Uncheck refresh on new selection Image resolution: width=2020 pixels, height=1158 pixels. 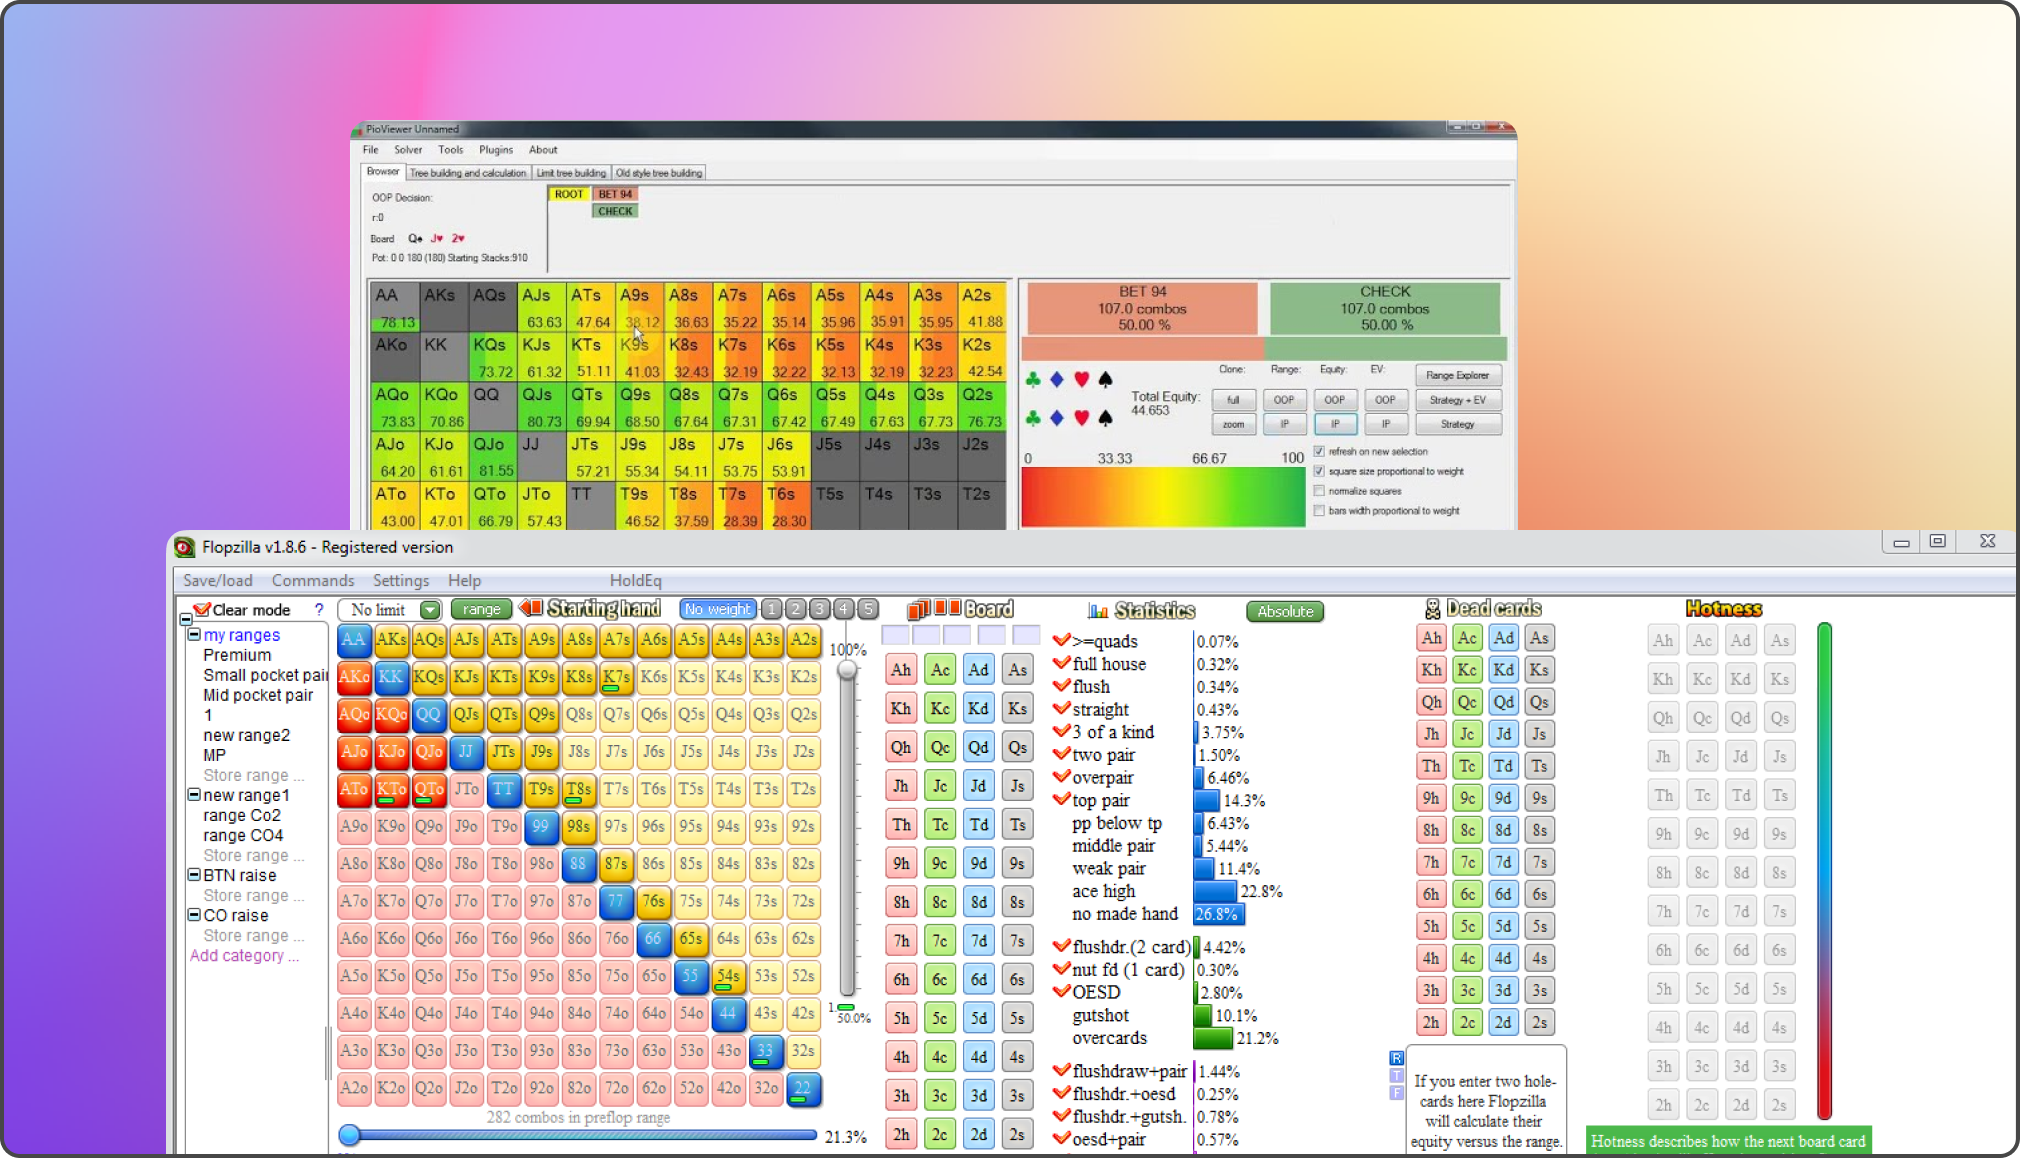pyautogui.click(x=1320, y=451)
